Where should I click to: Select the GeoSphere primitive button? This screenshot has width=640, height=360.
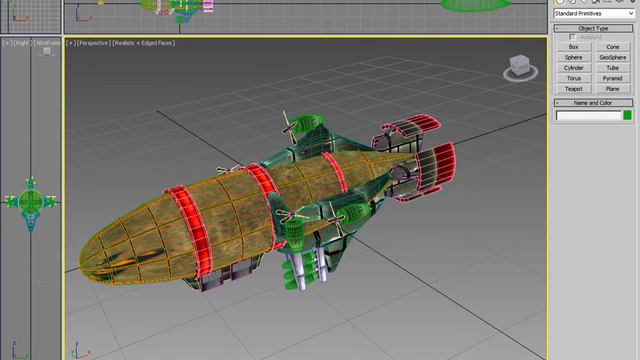click(613, 58)
